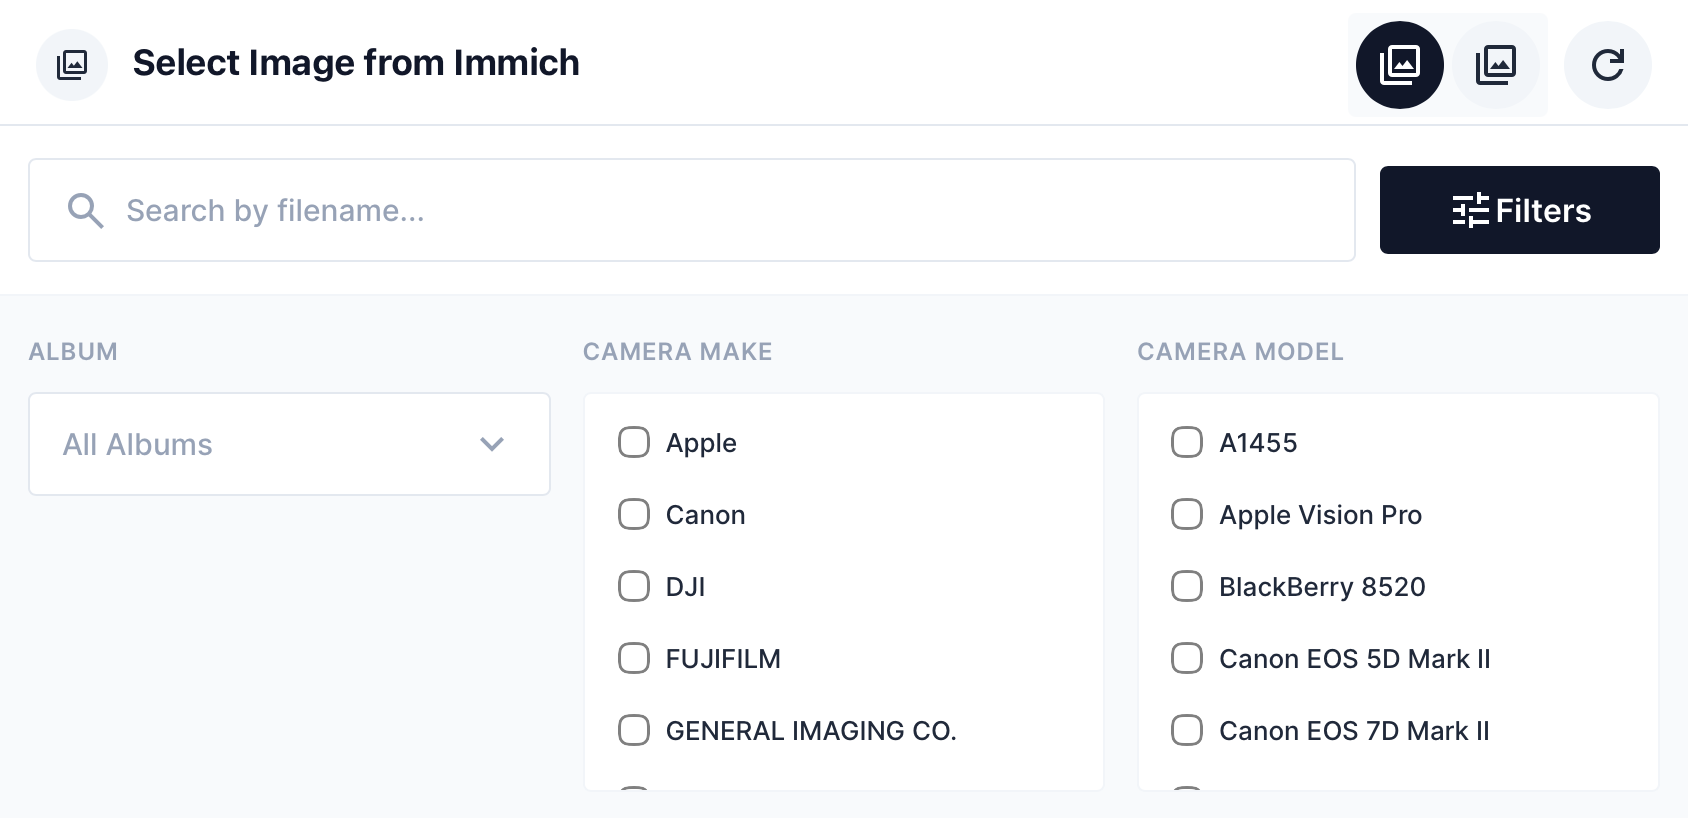Image resolution: width=1688 pixels, height=818 pixels.
Task: Check the Canon EOS 5D Mark II model
Action: tap(1186, 658)
